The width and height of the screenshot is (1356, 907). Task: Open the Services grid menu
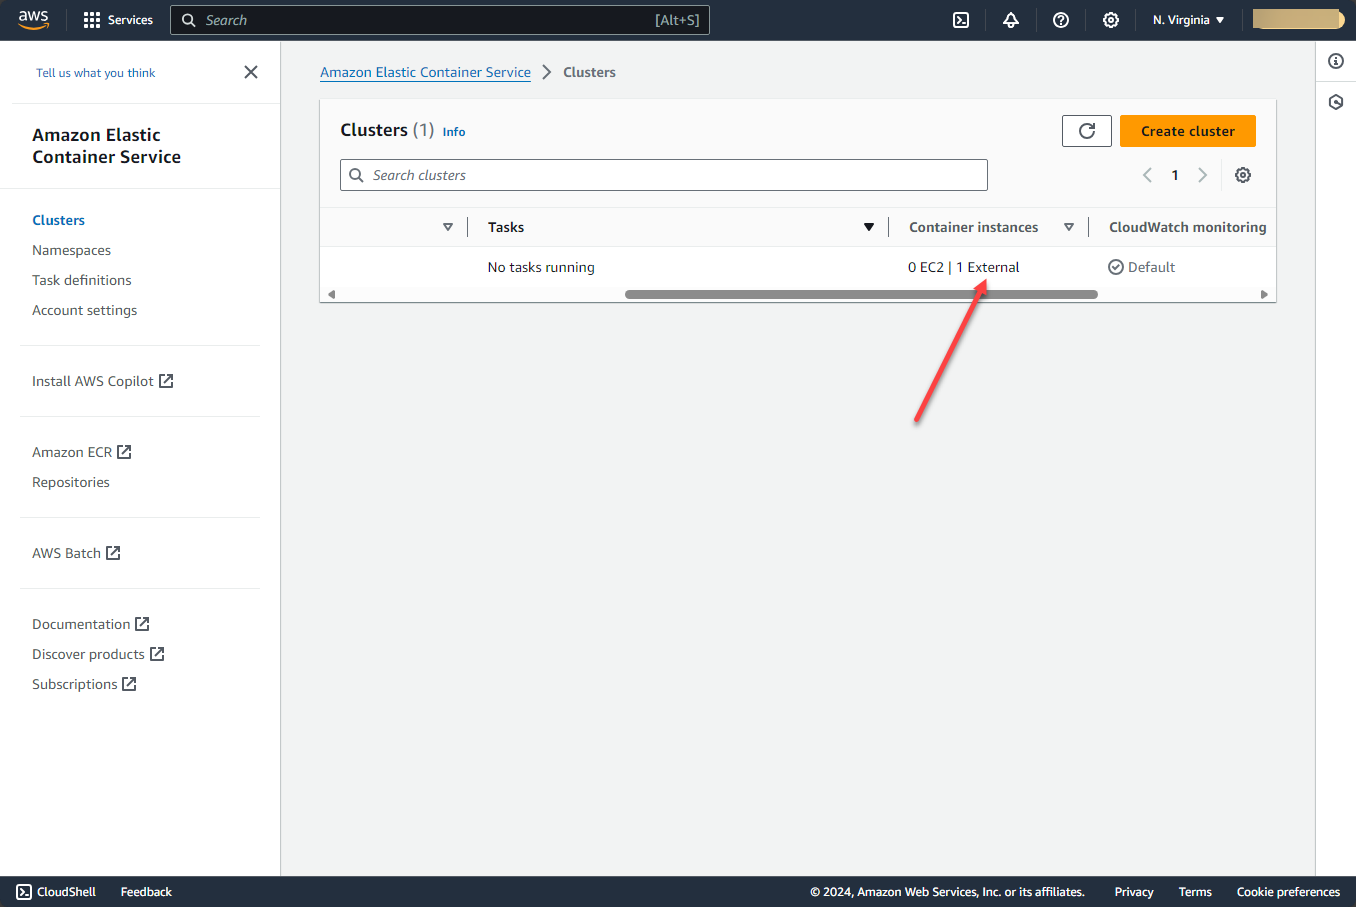118,20
